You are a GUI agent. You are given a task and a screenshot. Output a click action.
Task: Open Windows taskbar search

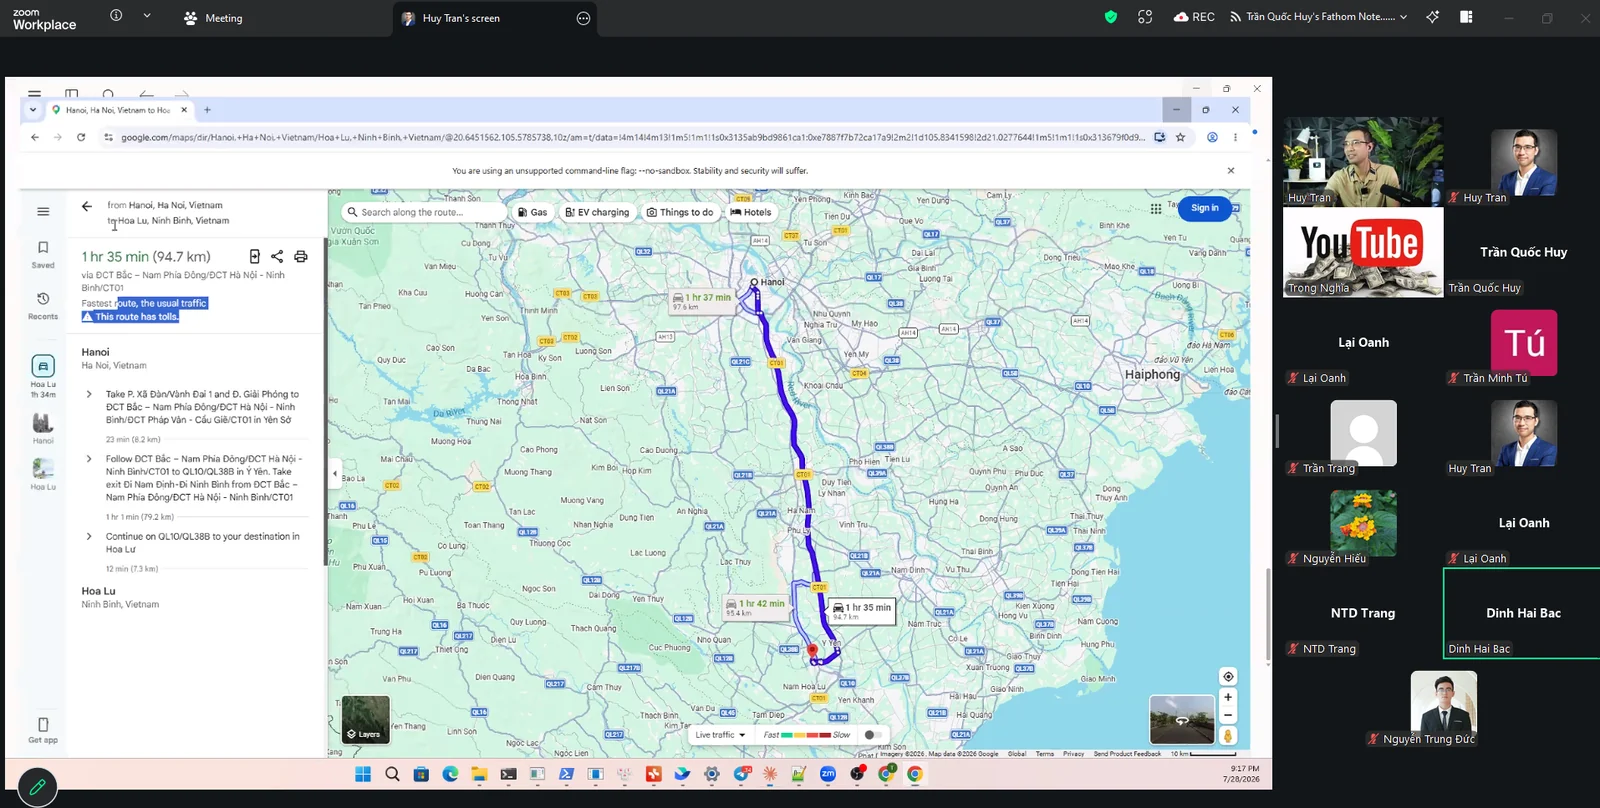click(x=392, y=774)
